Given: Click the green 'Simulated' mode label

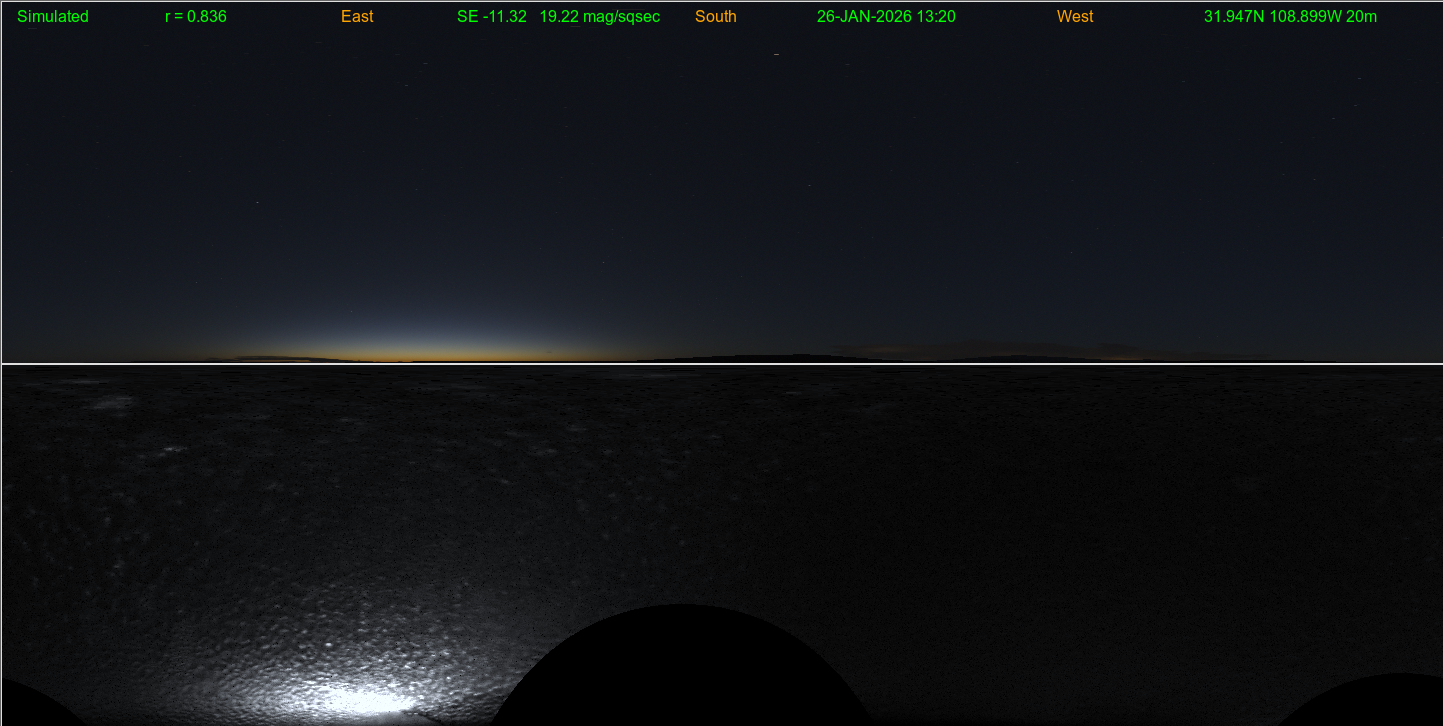Looking at the screenshot, I should pyautogui.click(x=53, y=17).
